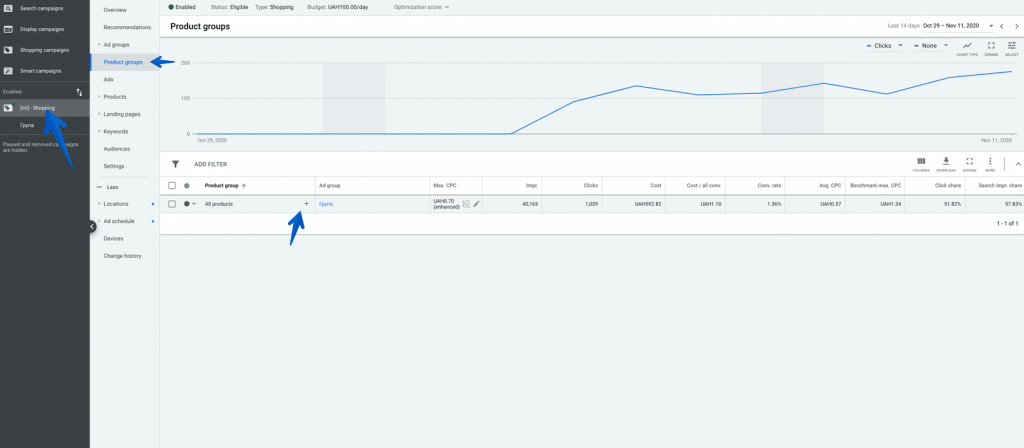This screenshot has width=1024, height=448.
Task: Click the More options three-dot icon
Action: [990, 162]
